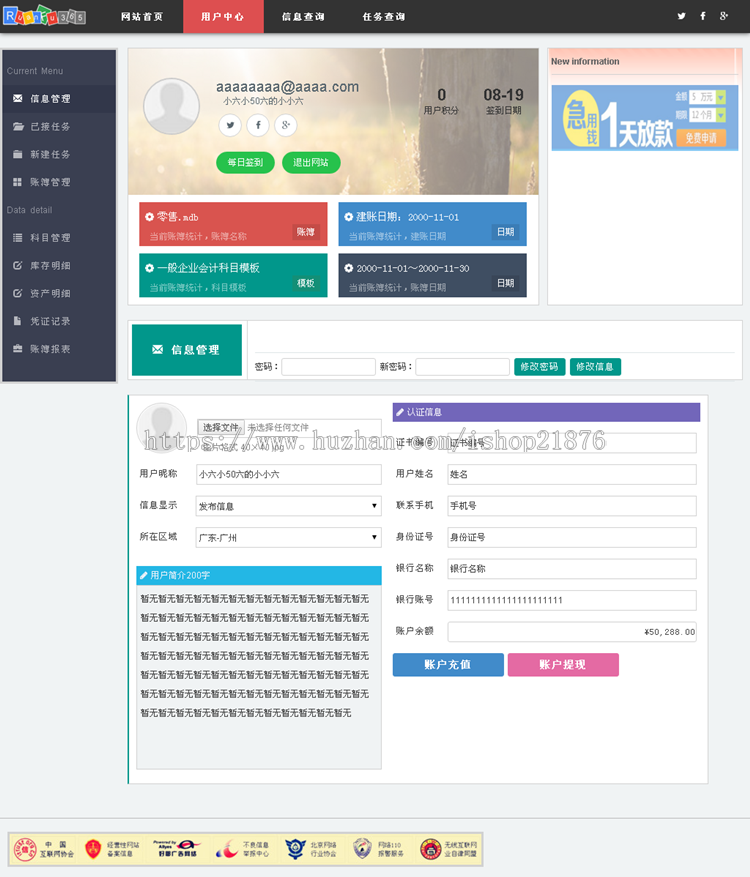Screen dimensions: 750x877
Task: Open 已接任务 folder icon in sidebar
Action: coord(18,127)
